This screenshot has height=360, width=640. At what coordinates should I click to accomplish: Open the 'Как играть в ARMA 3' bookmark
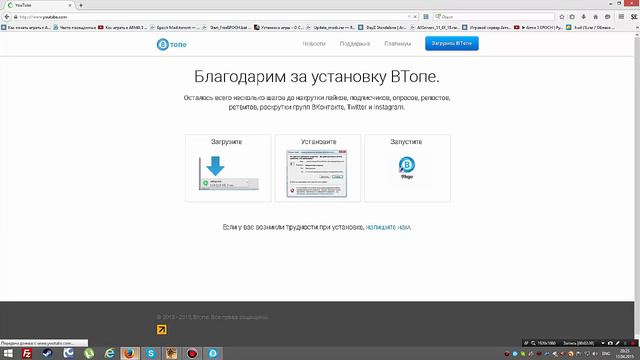click(123, 27)
